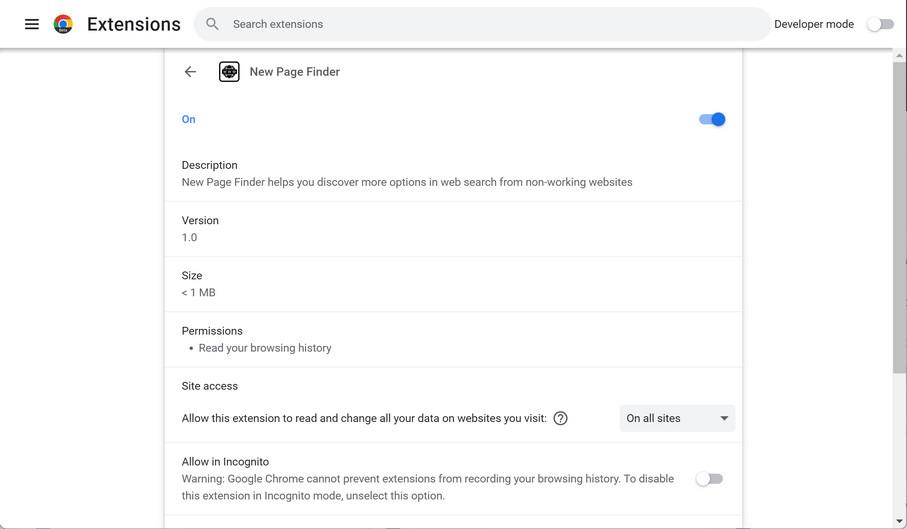Open the main hamburger menu
The height and width of the screenshot is (529, 907).
pyautogui.click(x=32, y=24)
